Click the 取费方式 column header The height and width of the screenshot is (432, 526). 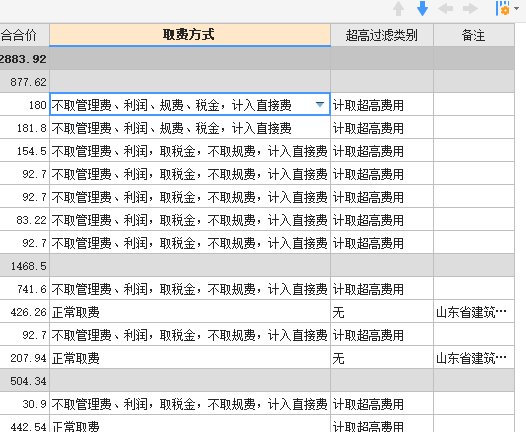click(190, 35)
